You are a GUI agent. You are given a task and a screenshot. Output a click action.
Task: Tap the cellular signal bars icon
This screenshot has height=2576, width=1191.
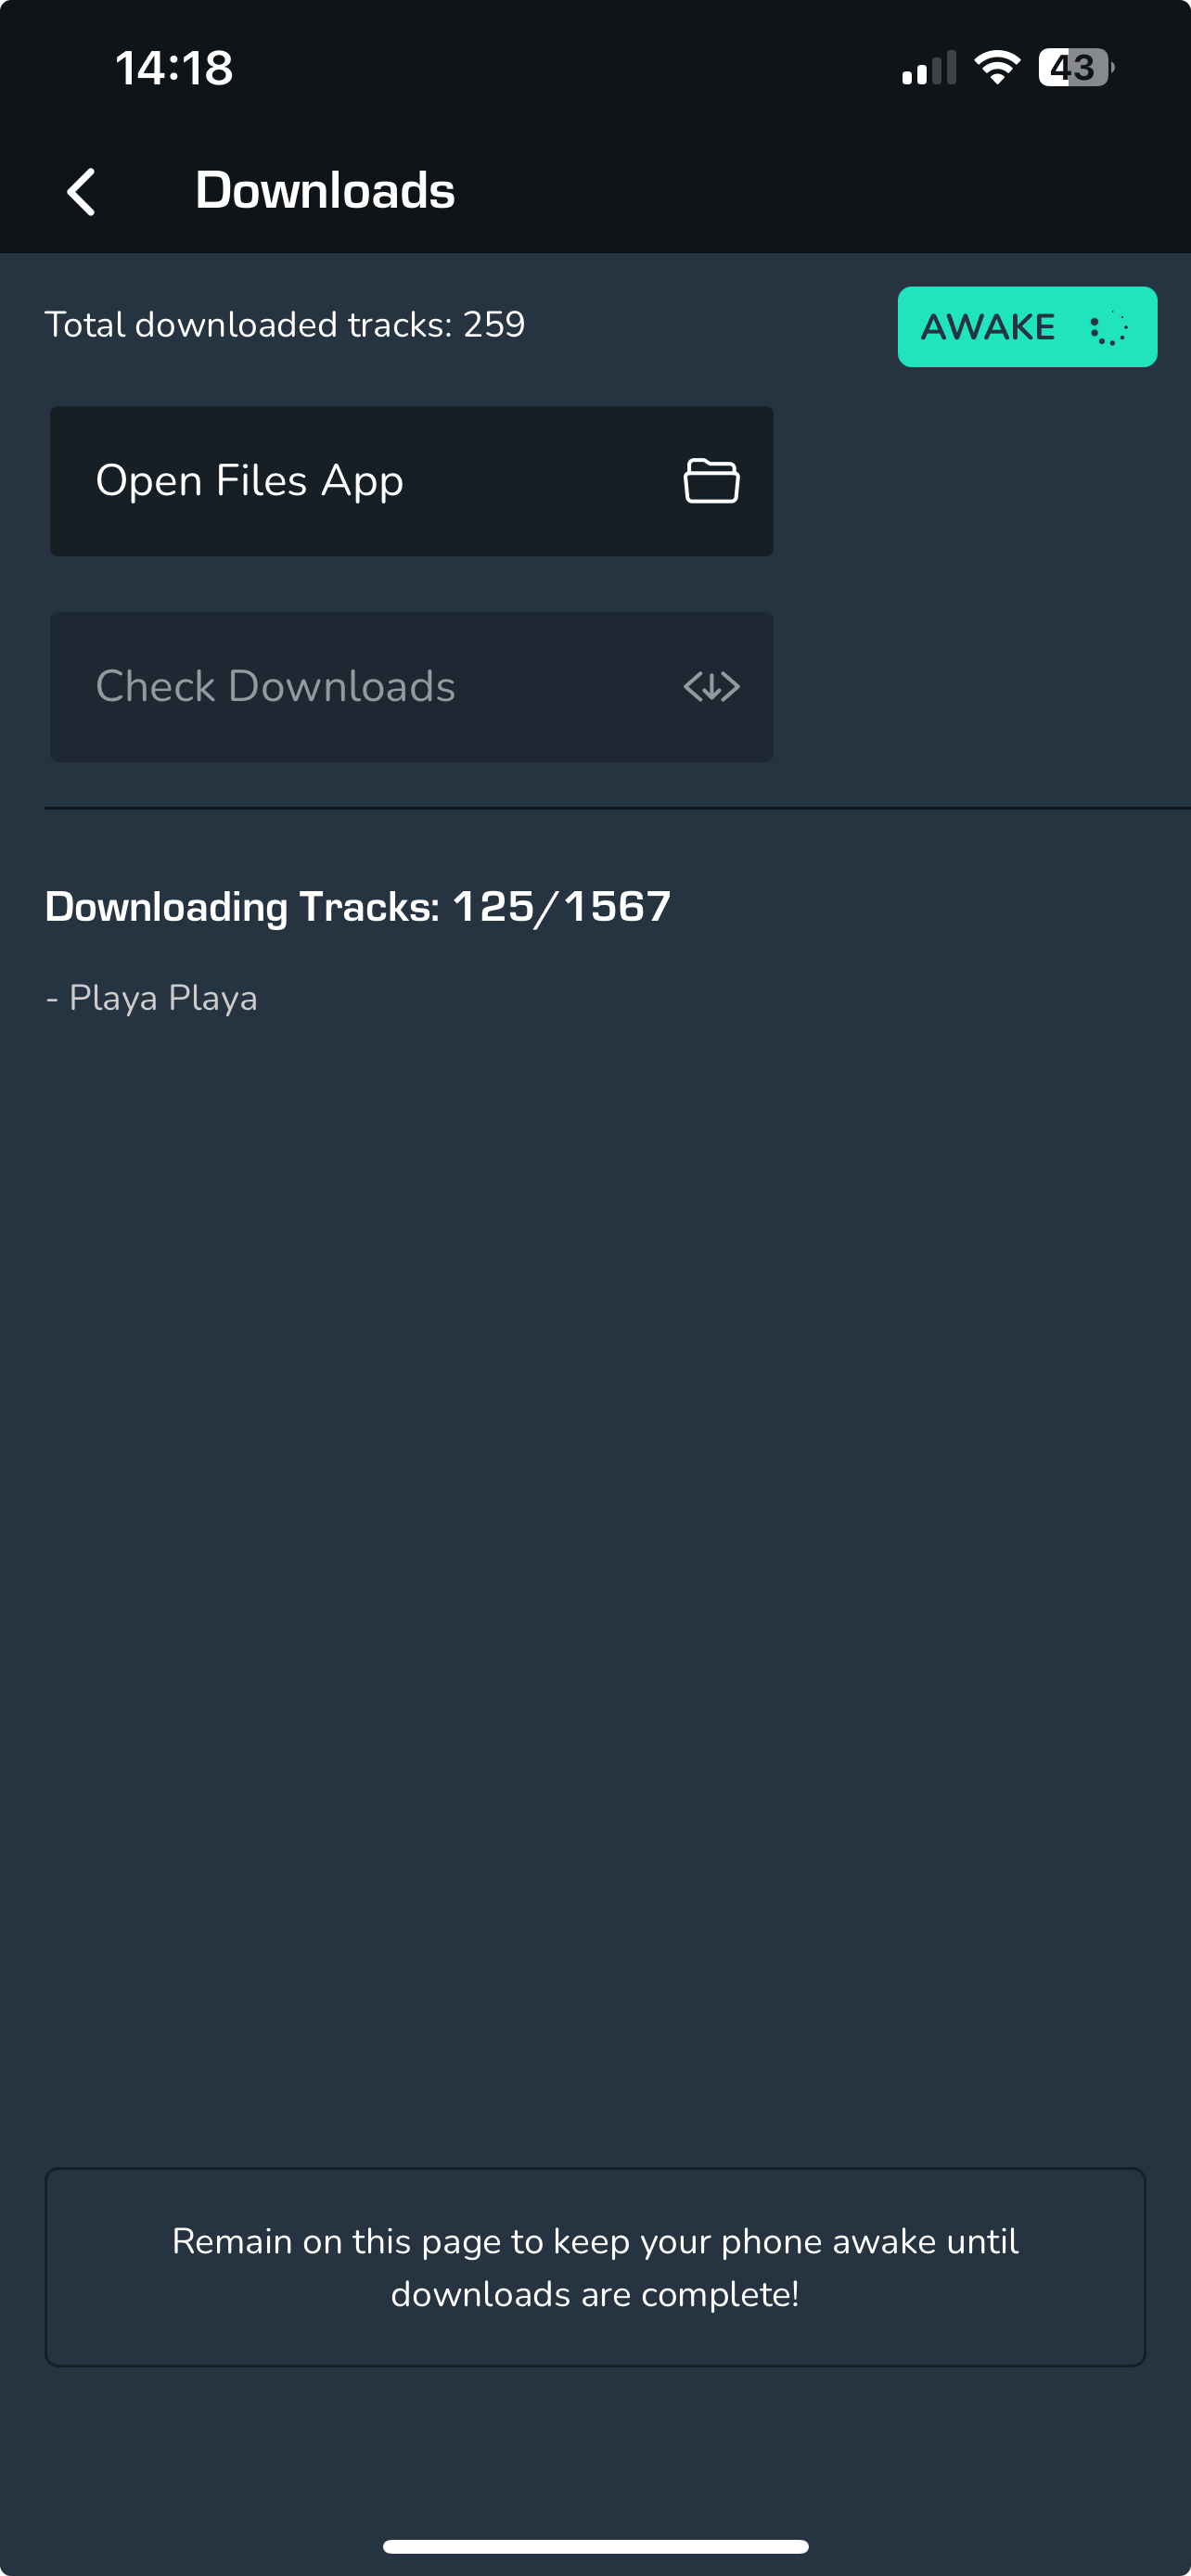pyautogui.click(x=929, y=68)
